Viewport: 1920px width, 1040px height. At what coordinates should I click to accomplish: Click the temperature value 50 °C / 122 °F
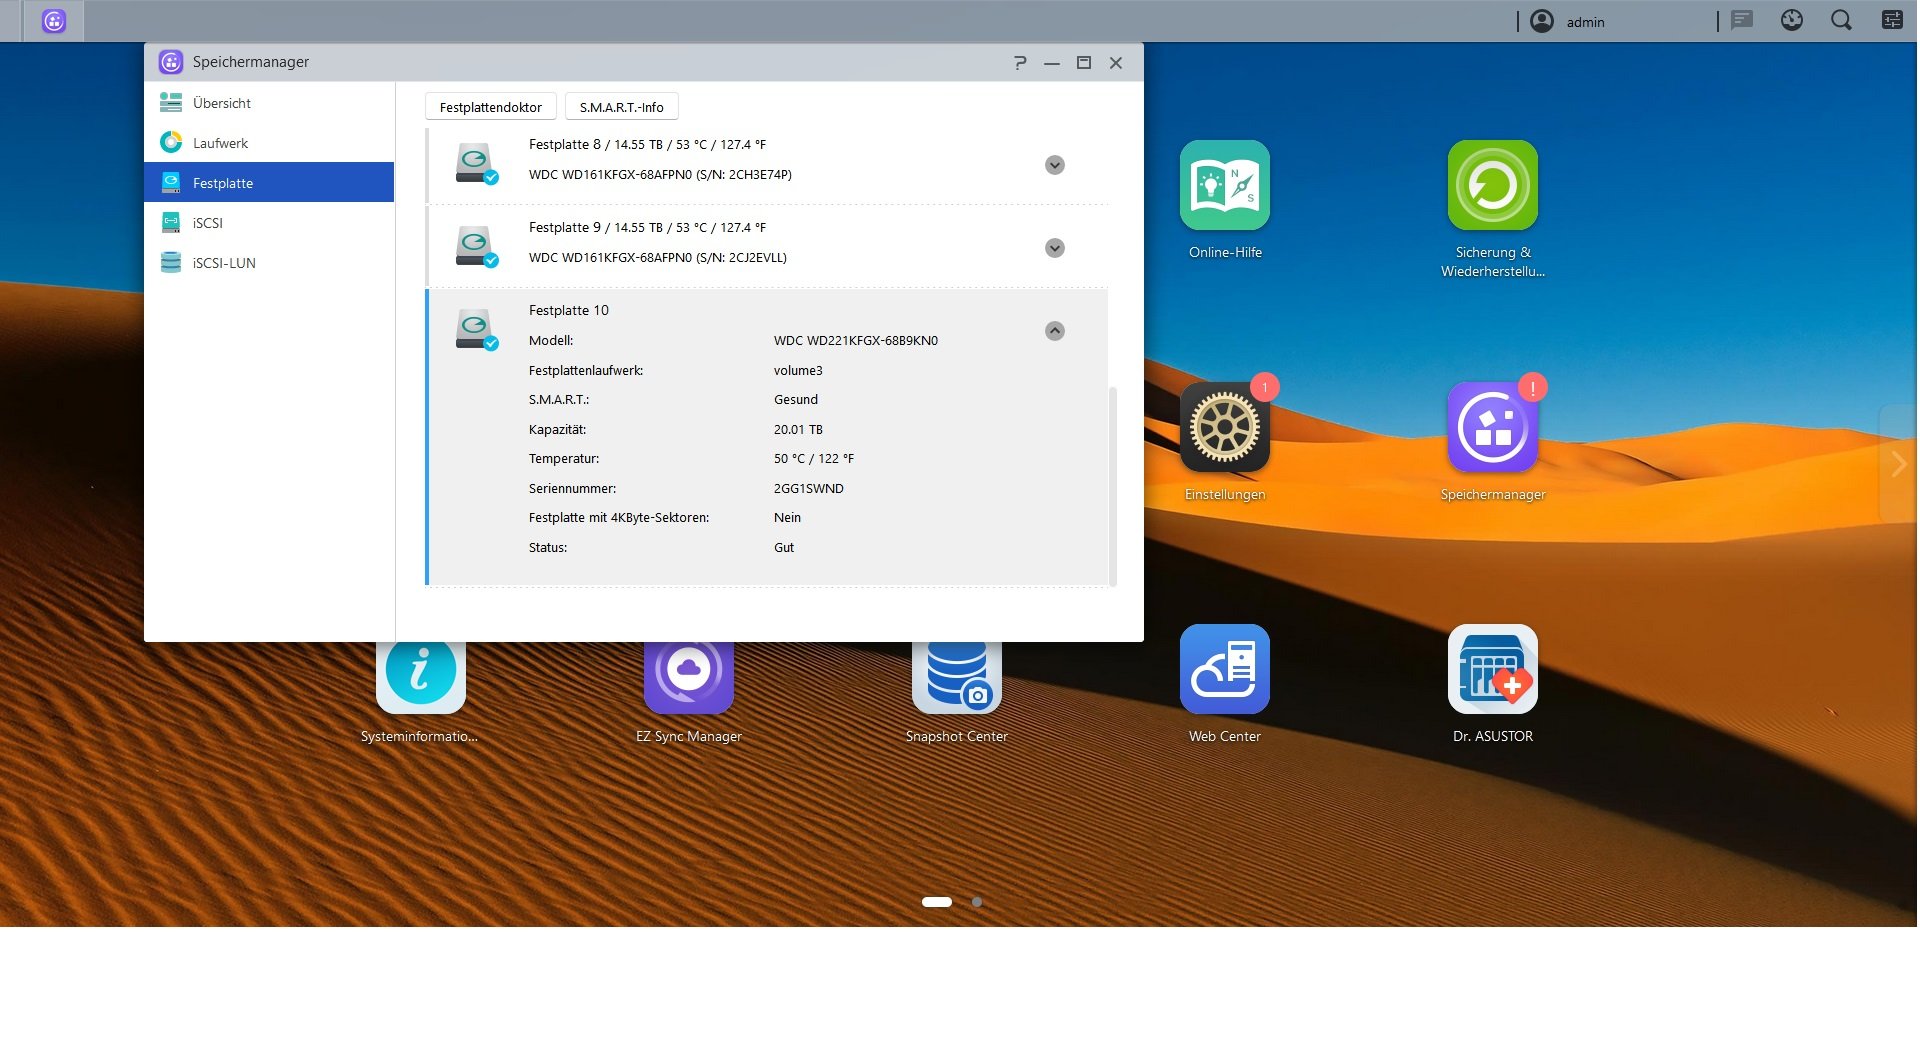tap(814, 459)
